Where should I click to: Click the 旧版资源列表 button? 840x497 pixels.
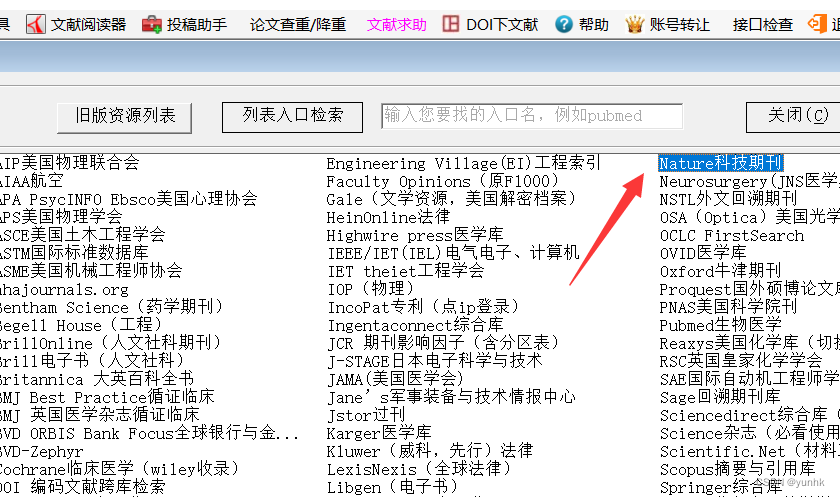(x=125, y=117)
